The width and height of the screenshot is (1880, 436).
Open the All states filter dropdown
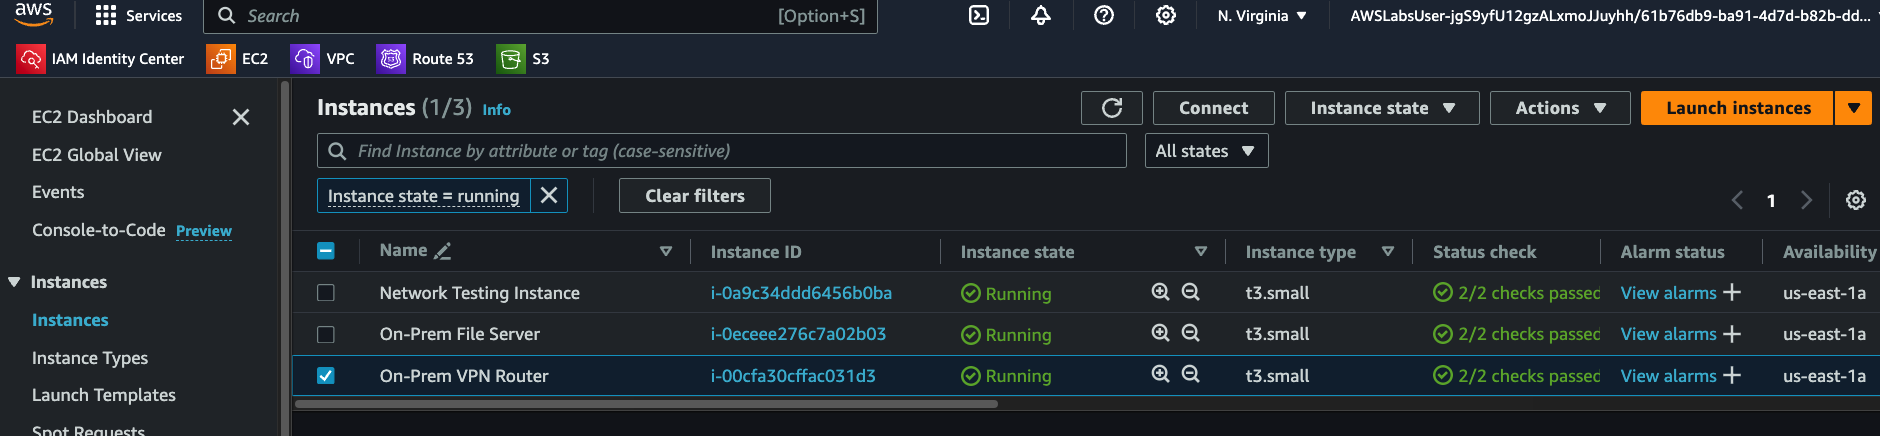[x=1204, y=151]
